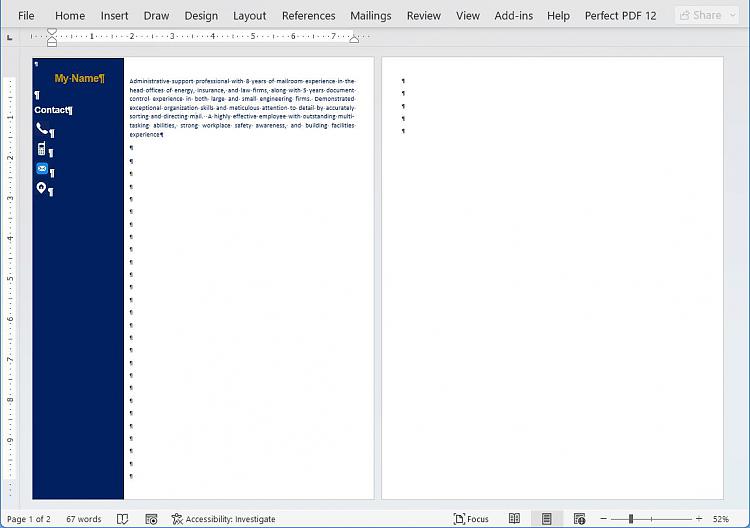The width and height of the screenshot is (750, 528).
Task: Click the My Name heading text
Action: click(x=79, y=78)
